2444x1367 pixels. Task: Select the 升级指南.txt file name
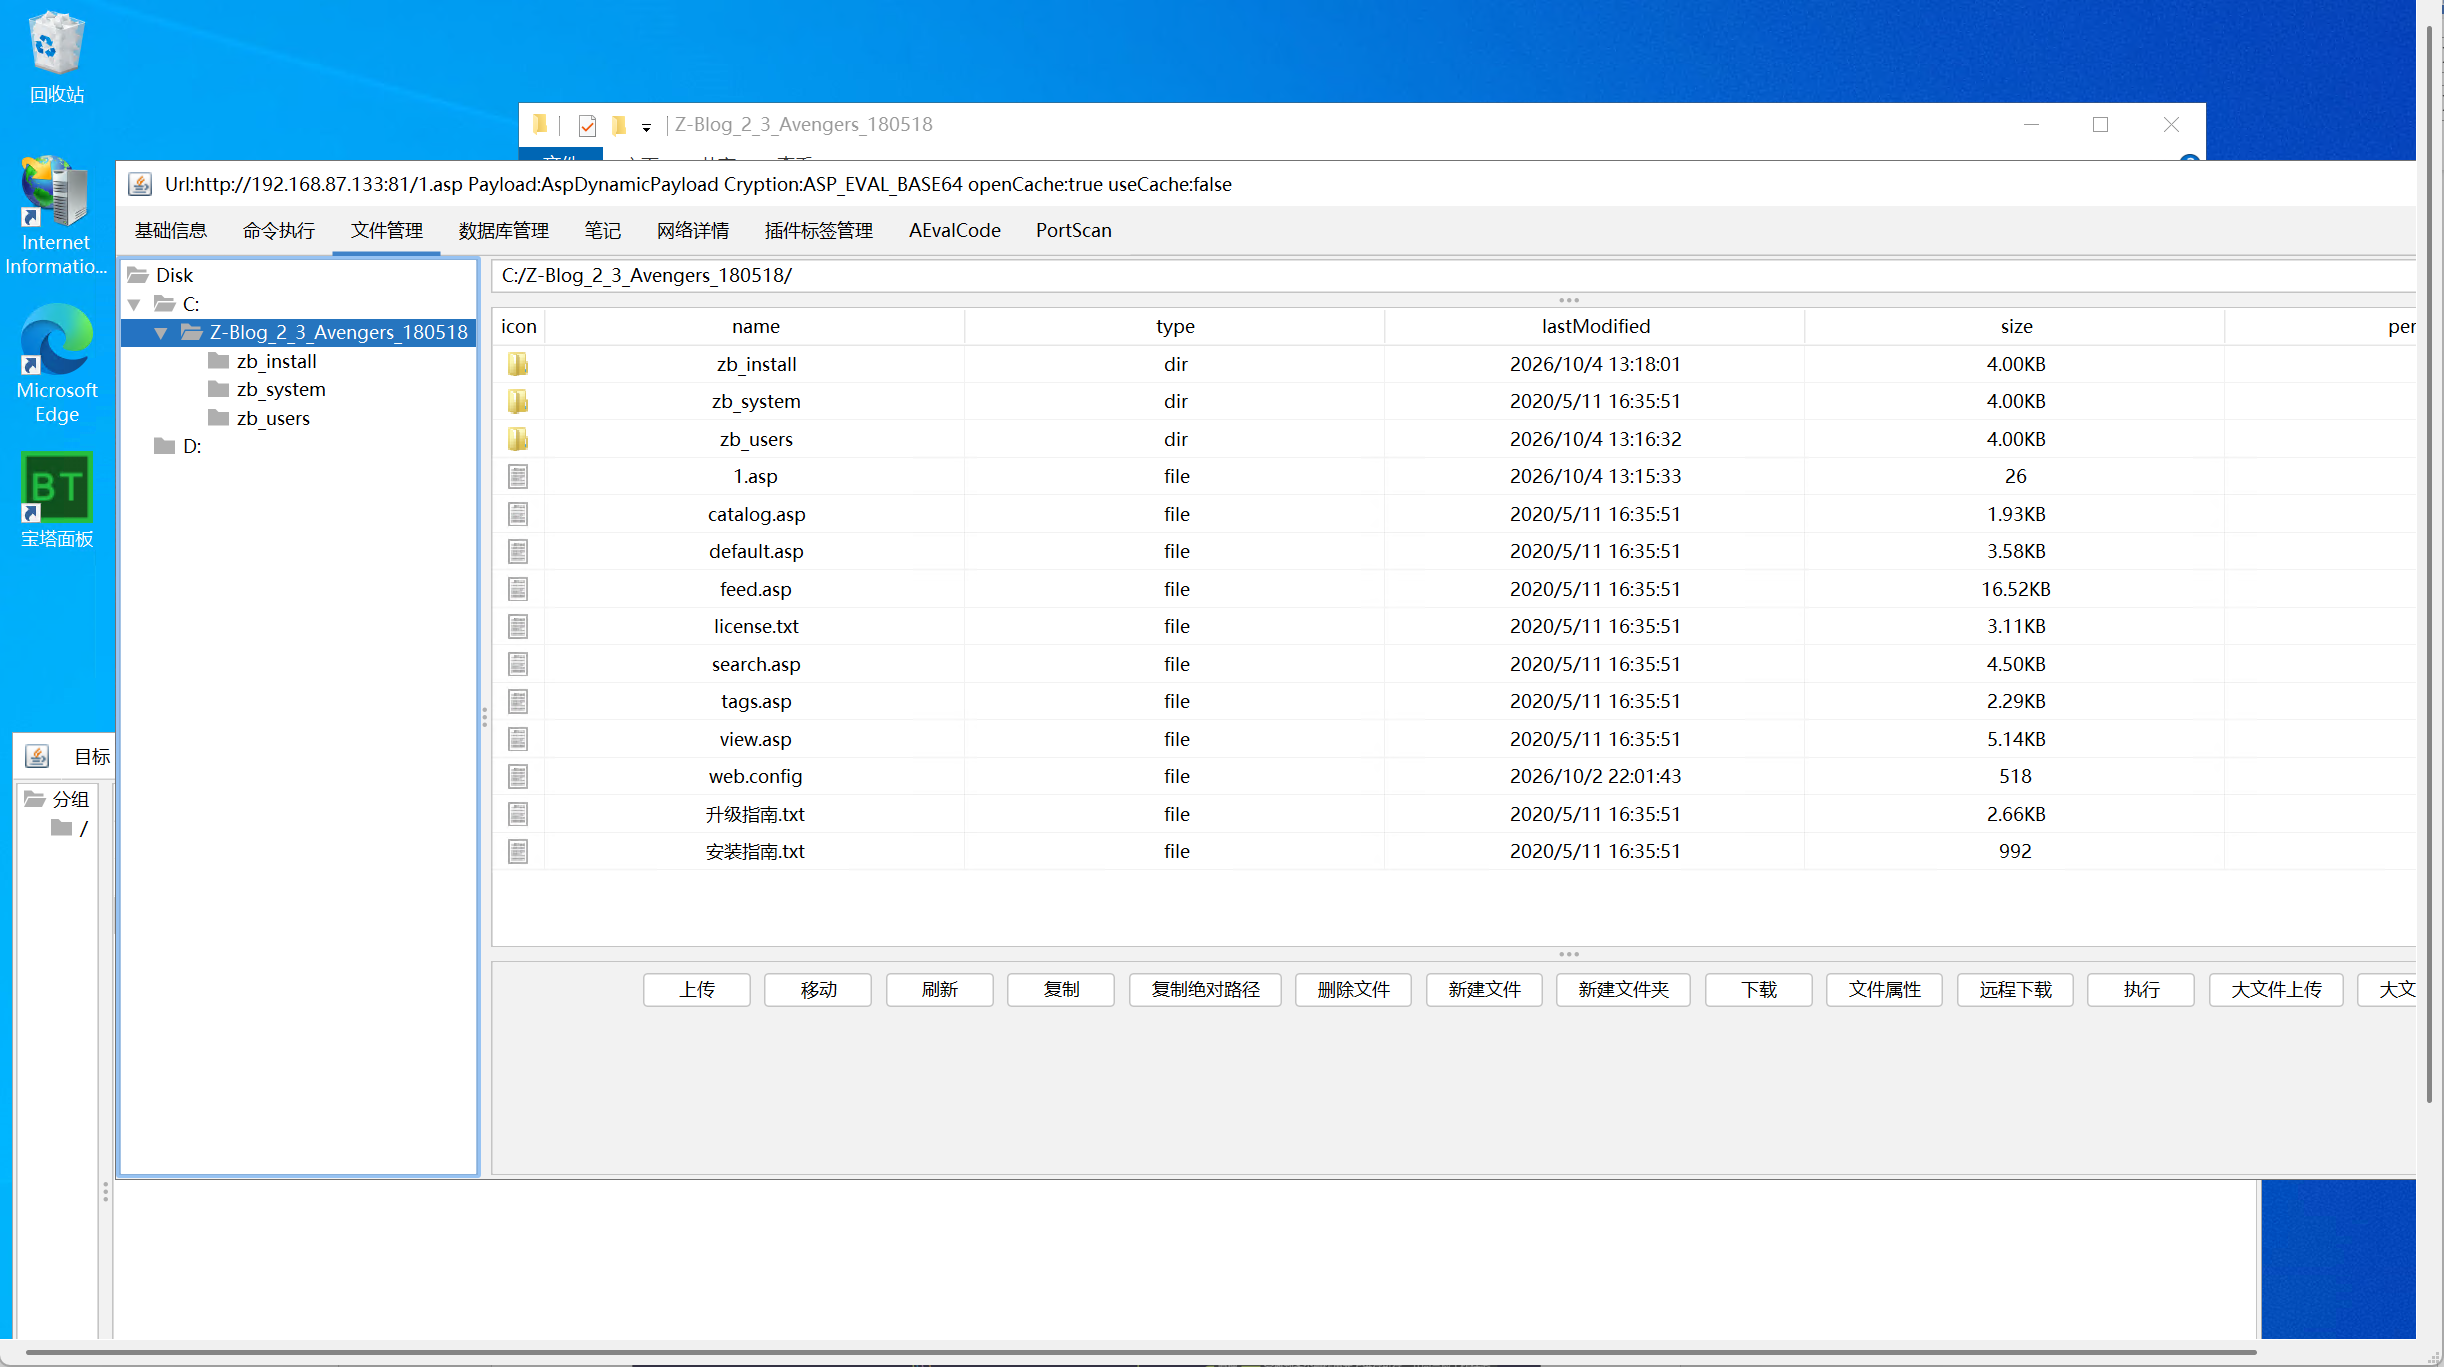(x=756, y=814)
